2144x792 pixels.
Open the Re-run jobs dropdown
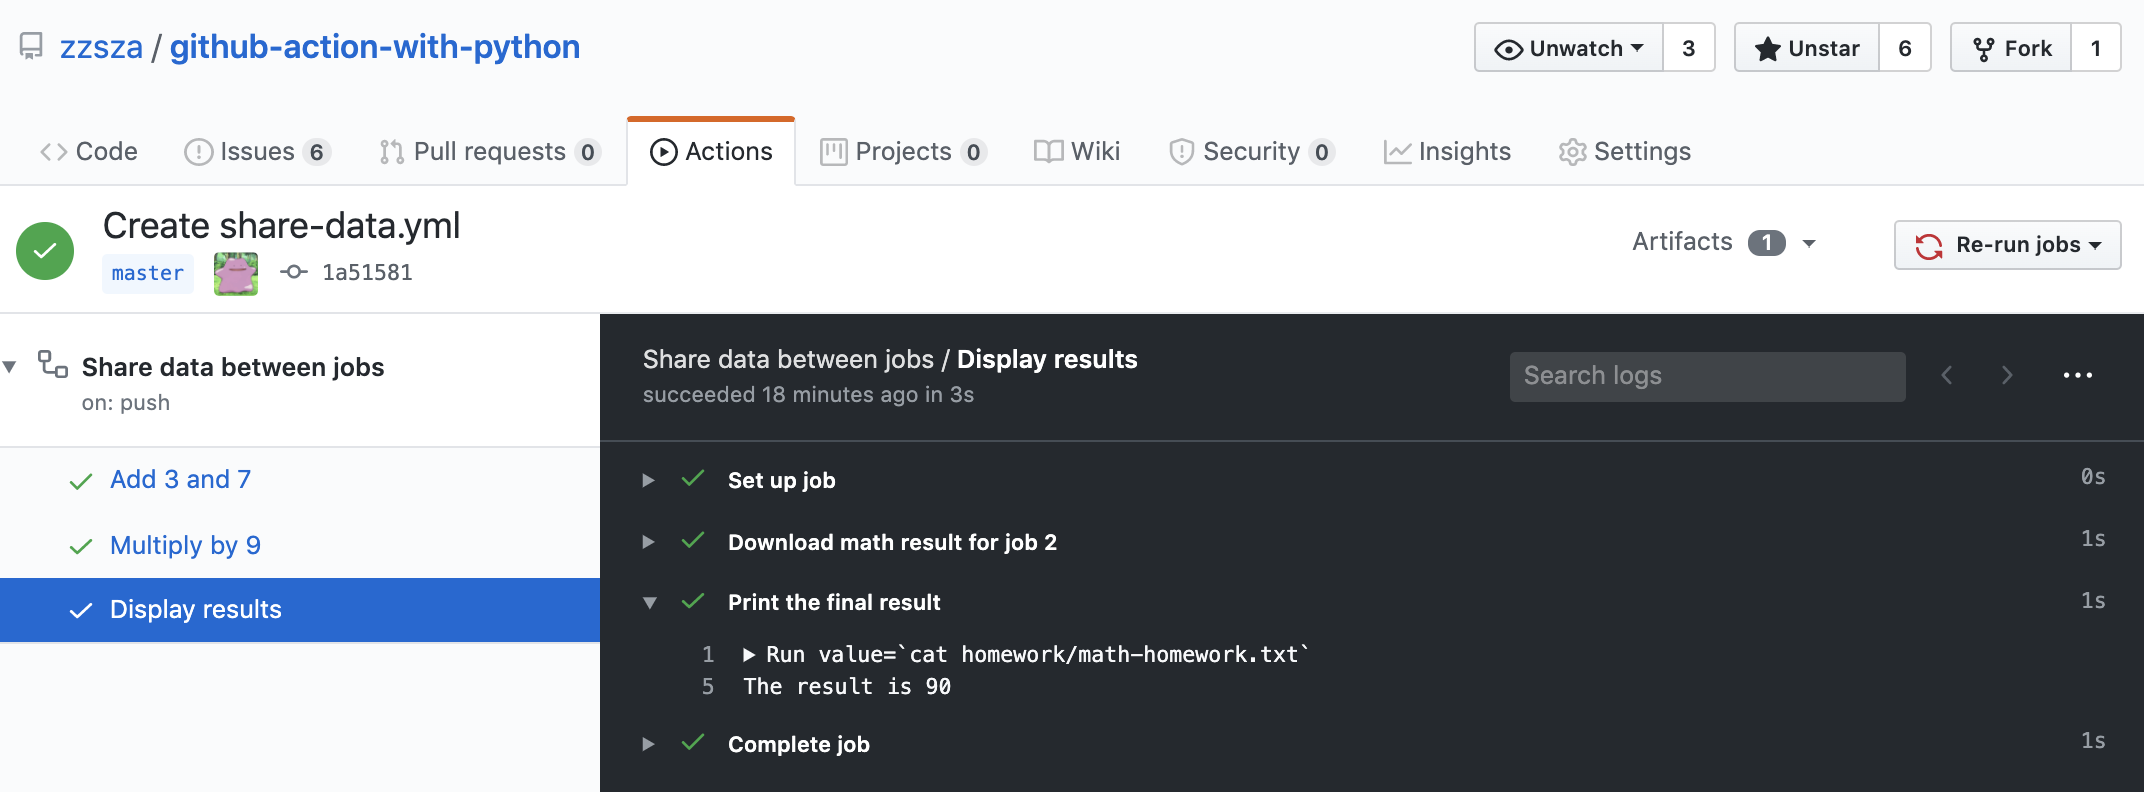[x=2007, y=245]
